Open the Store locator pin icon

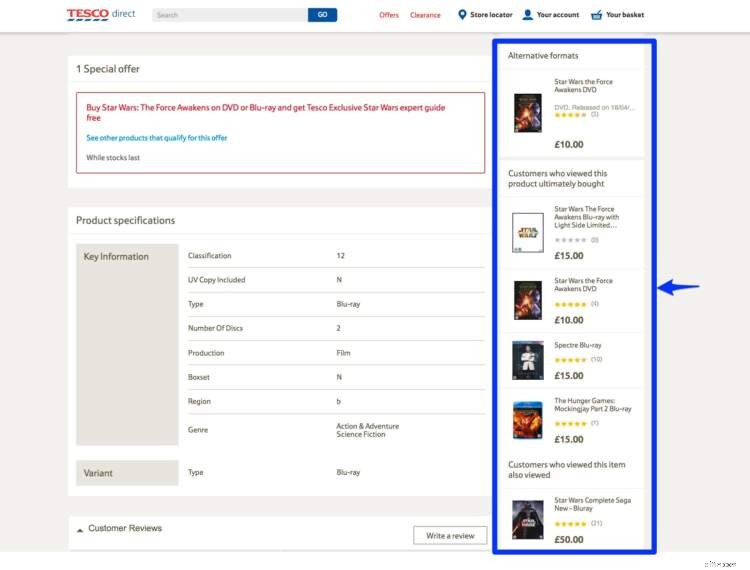pyautogui.click(x=462, y=15)
